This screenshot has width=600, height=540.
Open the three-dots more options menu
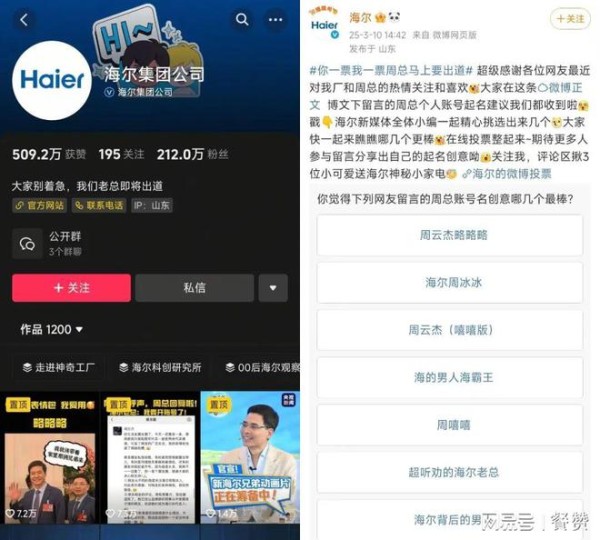point(276,20)
